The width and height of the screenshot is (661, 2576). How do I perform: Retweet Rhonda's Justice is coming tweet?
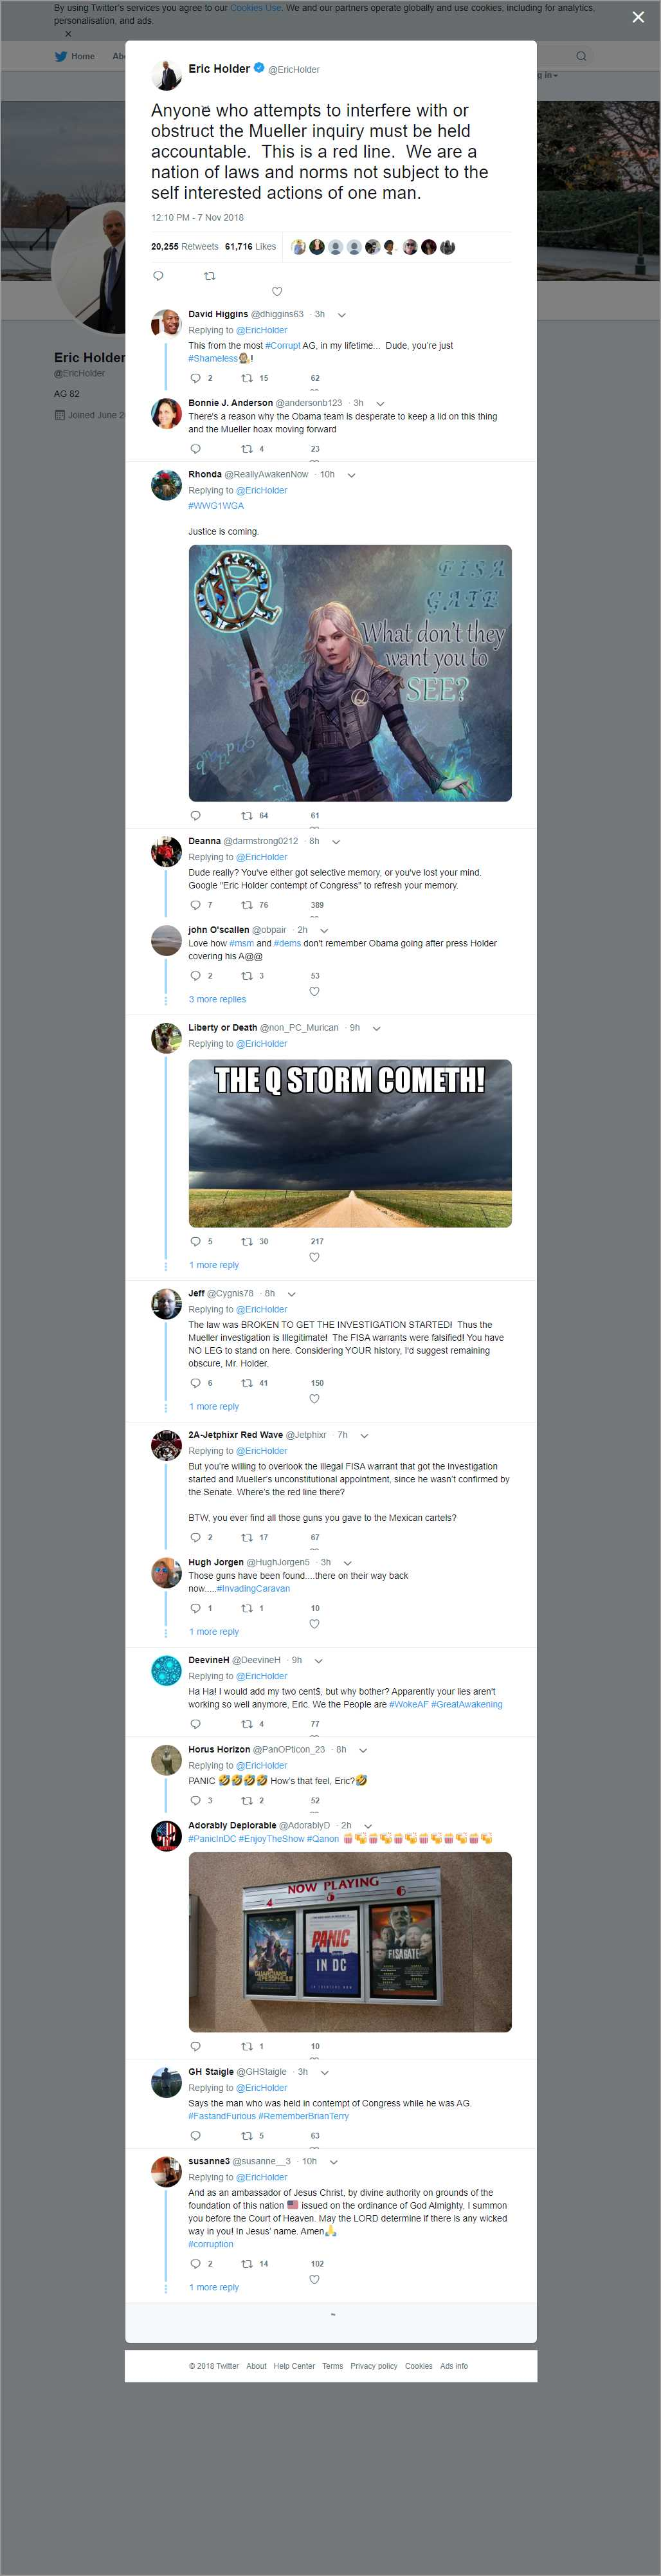[x=246, y=815]
